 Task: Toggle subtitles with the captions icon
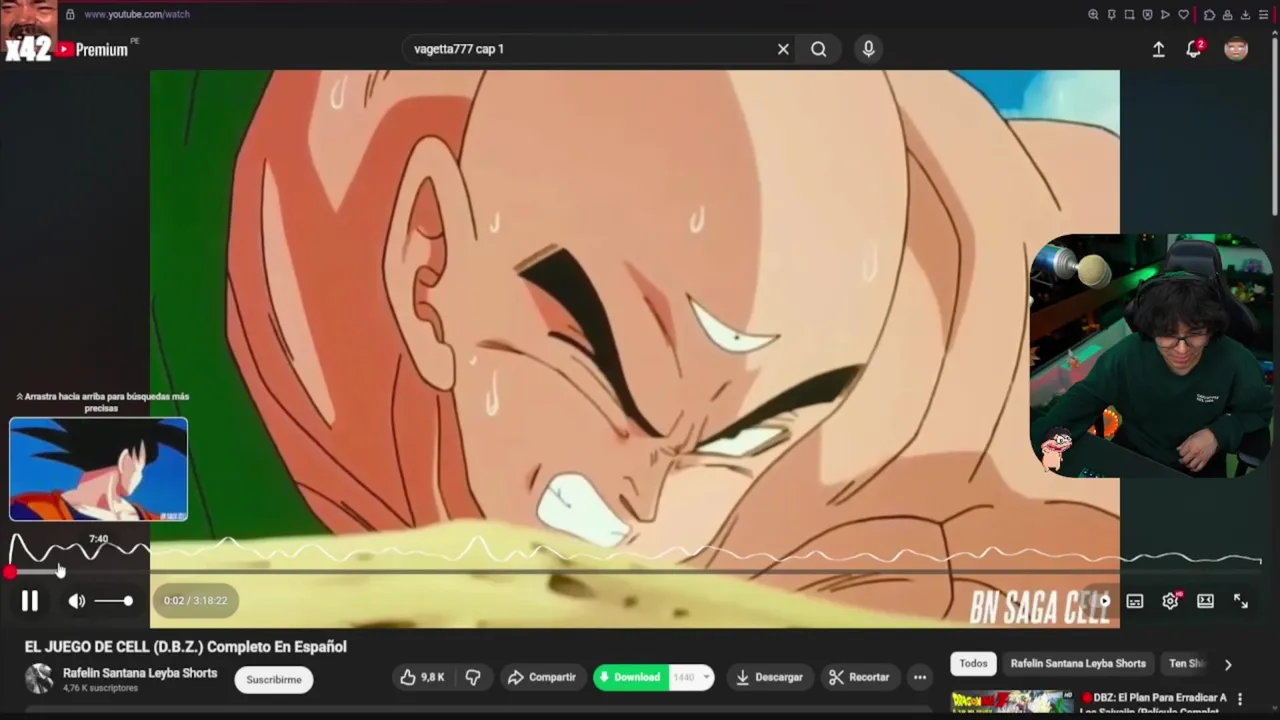(x=1135, y=601)
